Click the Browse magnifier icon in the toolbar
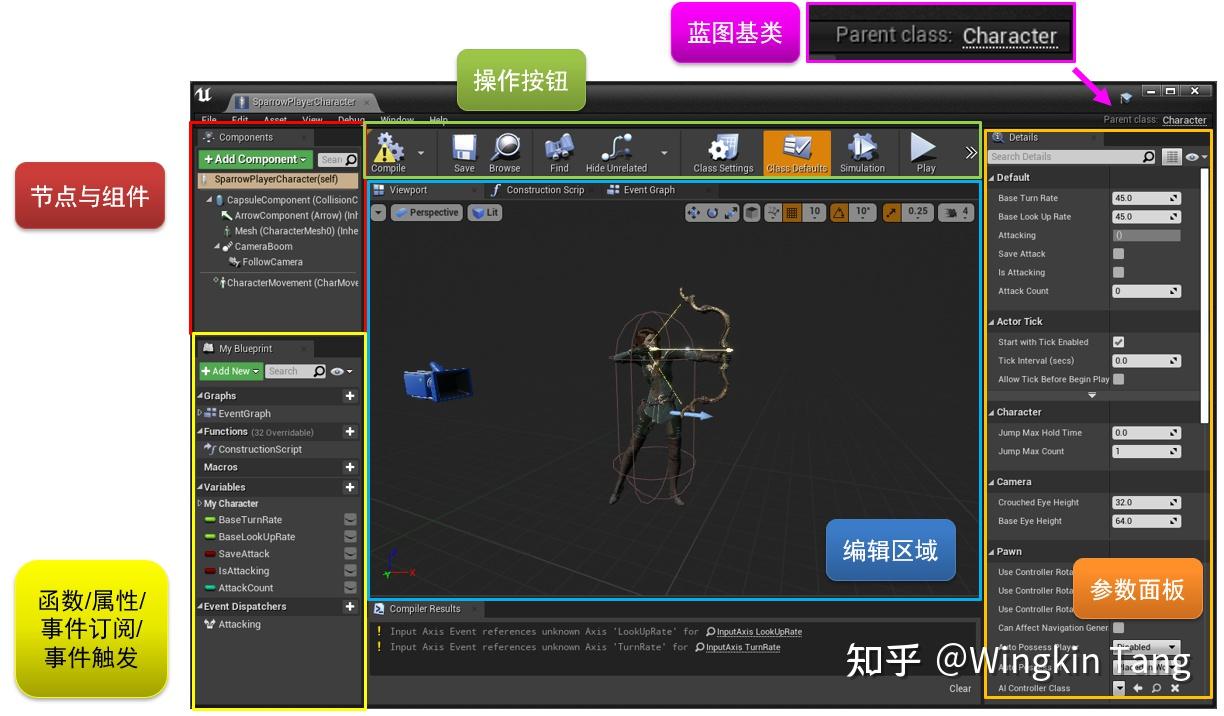1224x716 pixels. pyautogui.click(x=505, y=152)
